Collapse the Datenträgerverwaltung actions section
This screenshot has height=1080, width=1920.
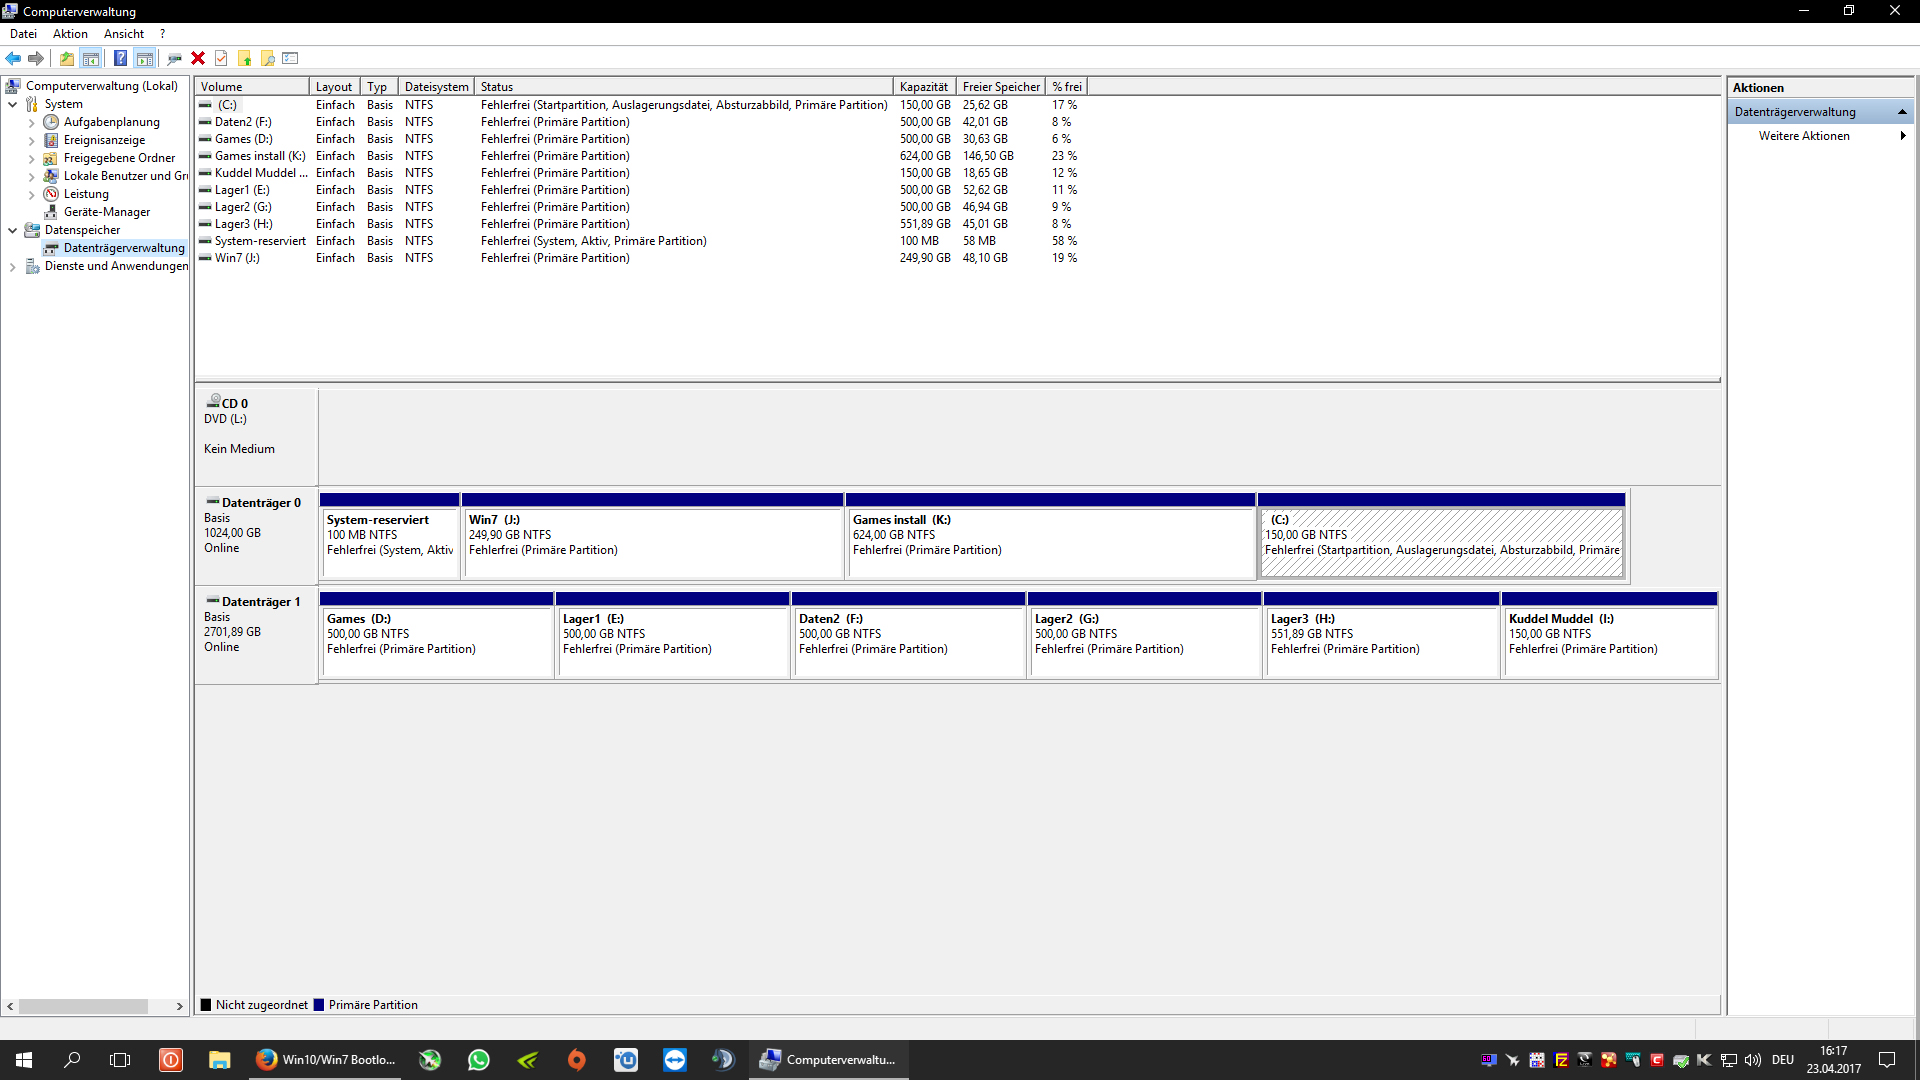coord(1902,112)
